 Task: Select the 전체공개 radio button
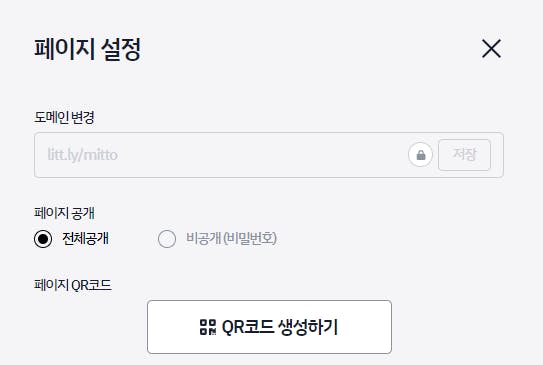click(43, 239)
